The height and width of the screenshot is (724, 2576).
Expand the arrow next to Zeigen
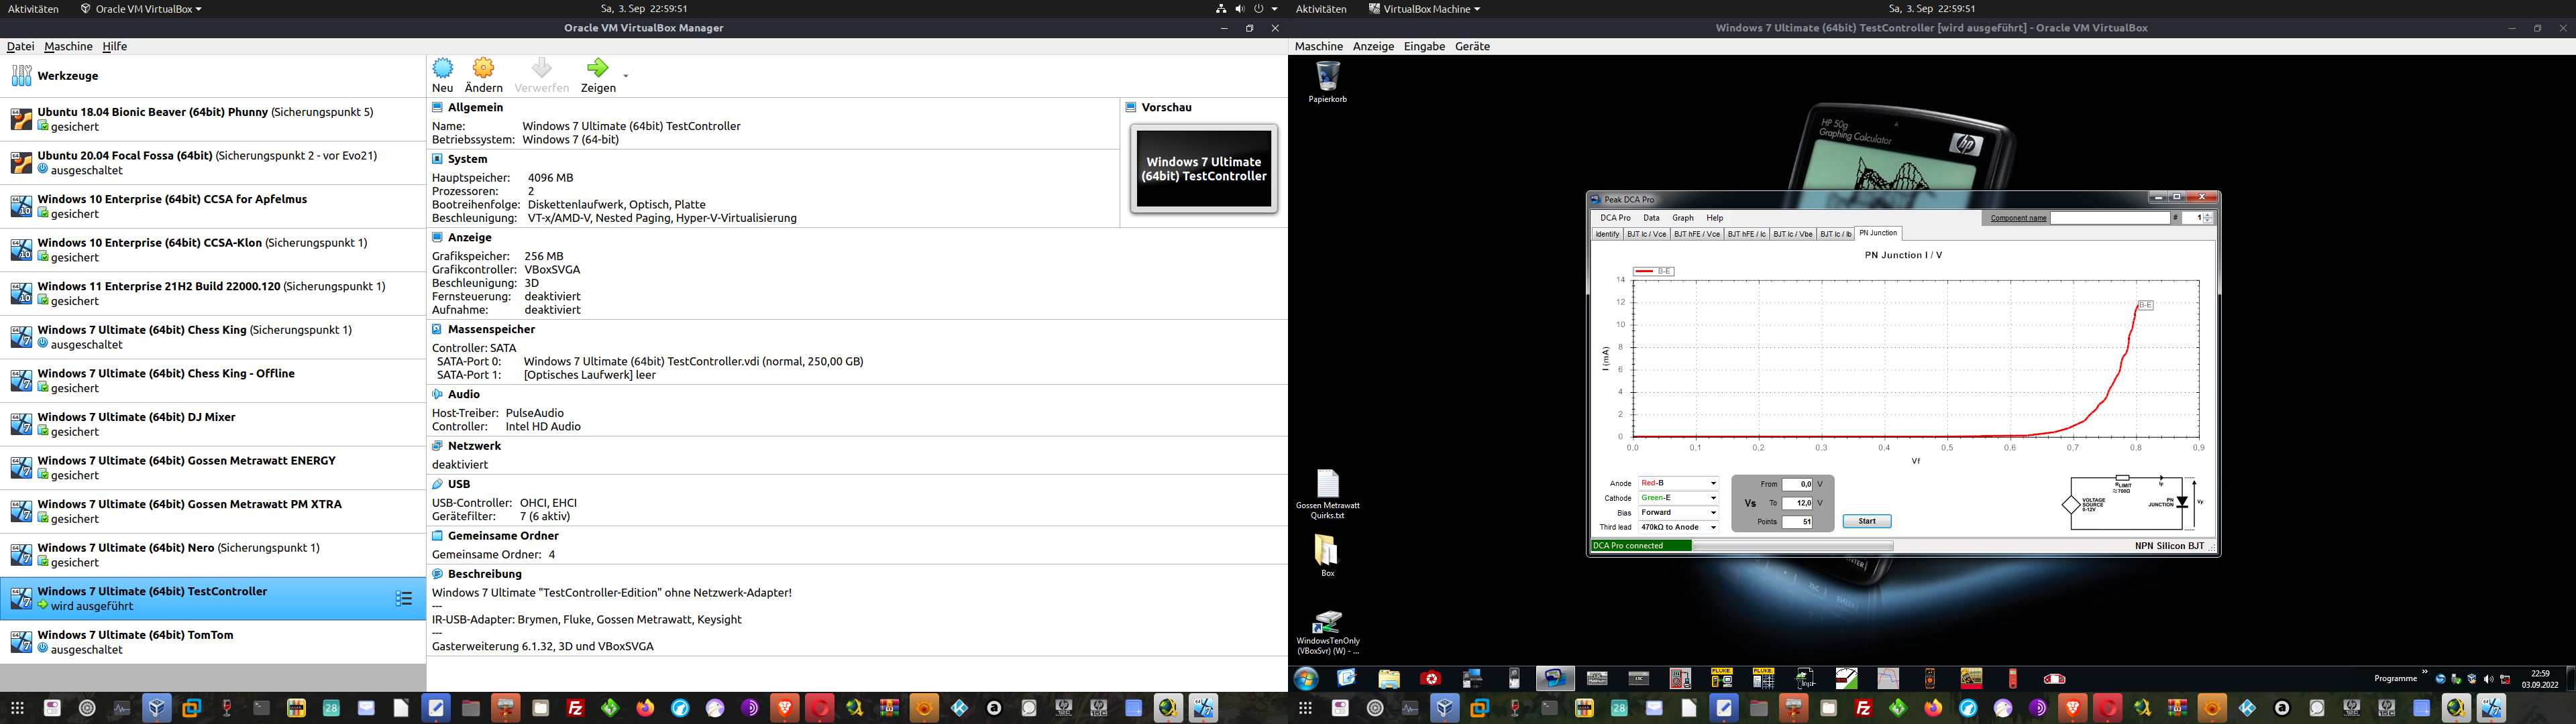(626, 76)
